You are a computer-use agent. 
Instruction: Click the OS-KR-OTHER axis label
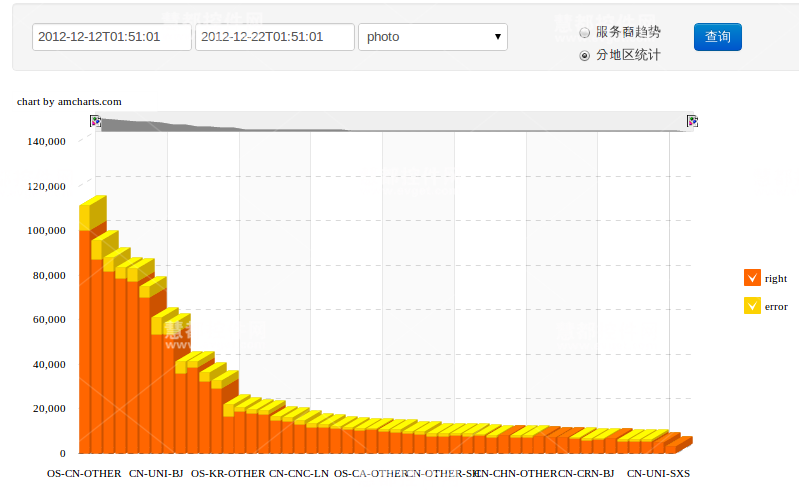(228, 474)
